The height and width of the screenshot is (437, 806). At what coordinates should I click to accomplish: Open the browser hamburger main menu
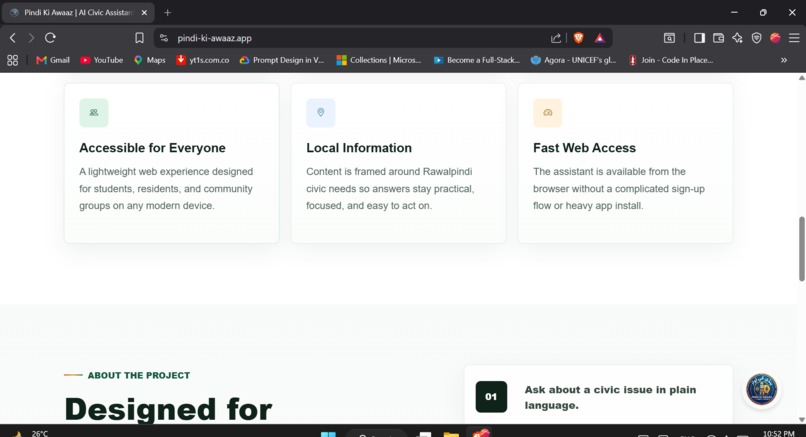794,38
